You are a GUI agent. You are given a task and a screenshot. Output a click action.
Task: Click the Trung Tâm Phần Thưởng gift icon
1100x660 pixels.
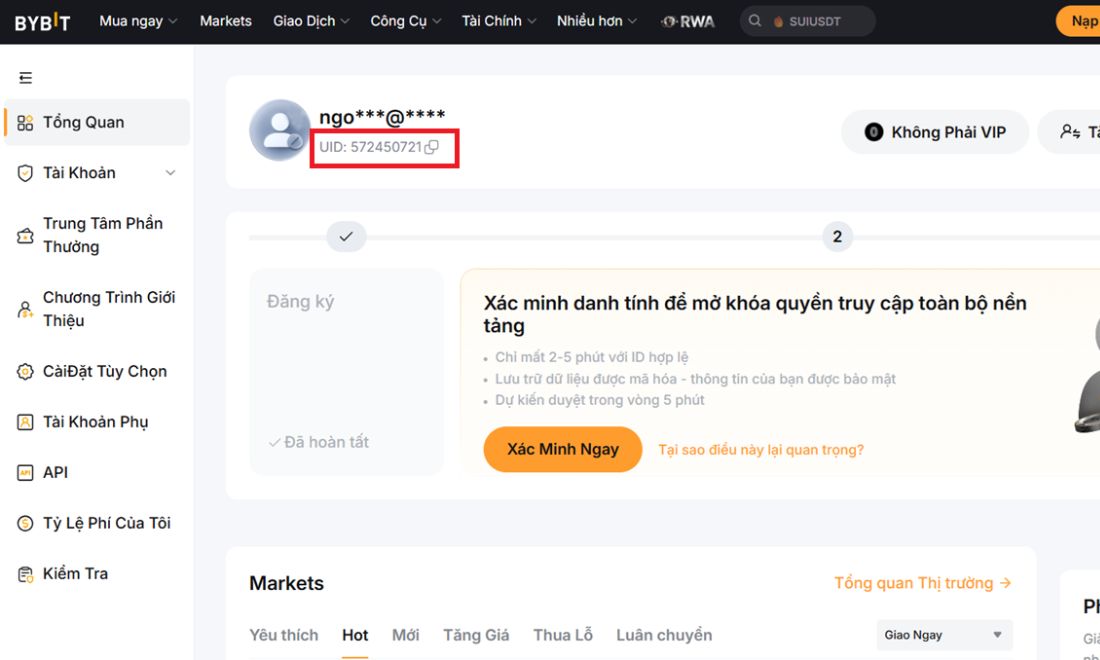pyautogui.click(x=25, y=236)
